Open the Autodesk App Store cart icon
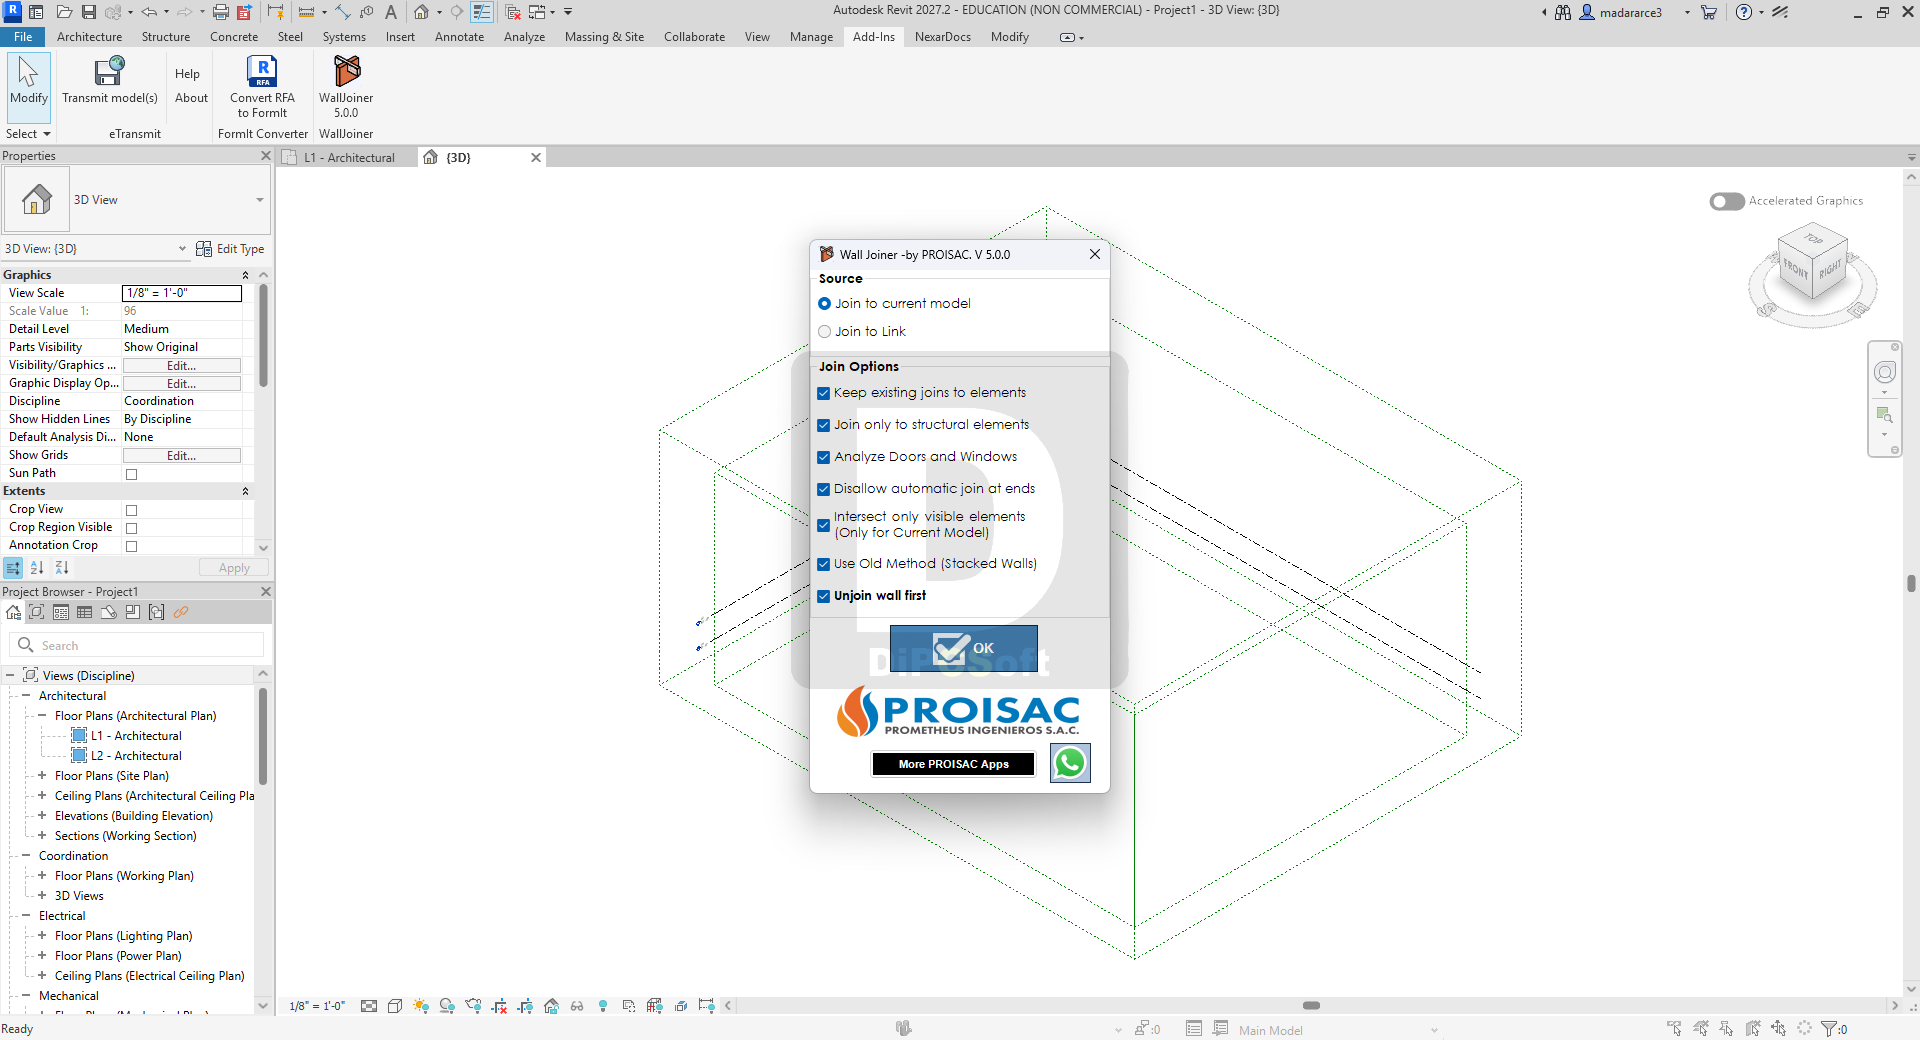Image resolution: width=1920 pixels, height=1040 pixels. 1709,12
